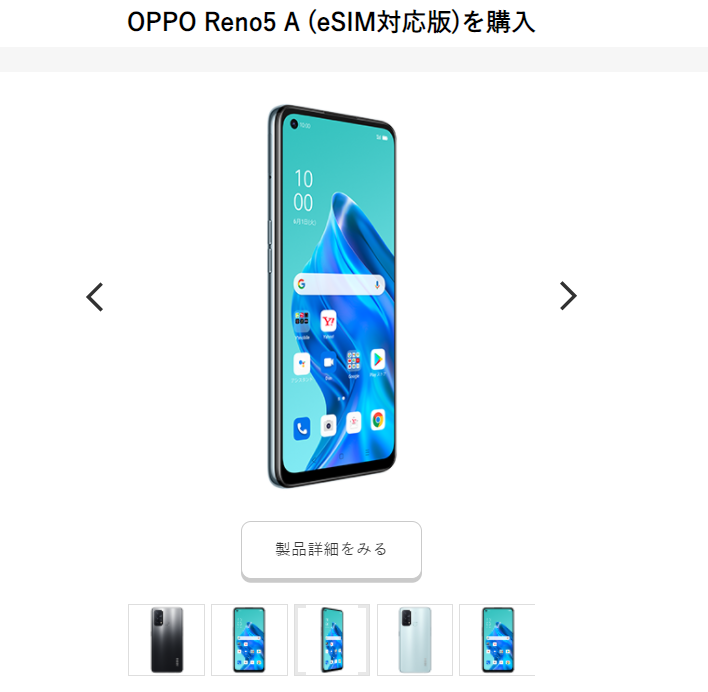Click the Yahoo! app icon on phone

click(329, 322)
